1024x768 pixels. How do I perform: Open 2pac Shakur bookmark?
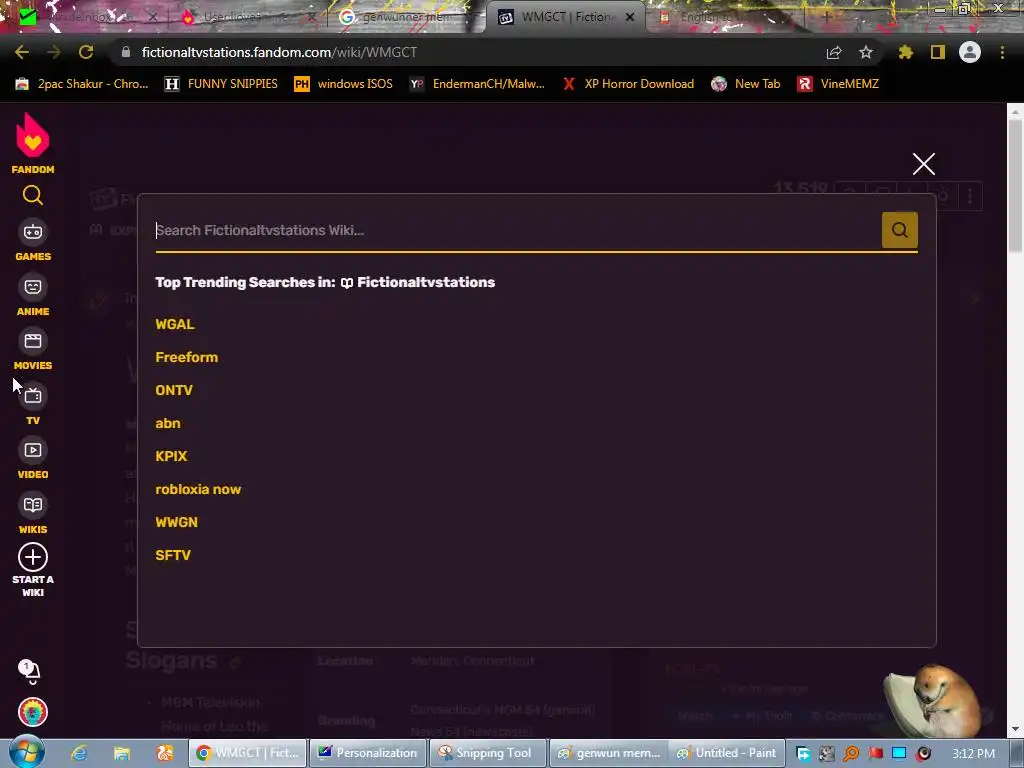click(82, 84)
